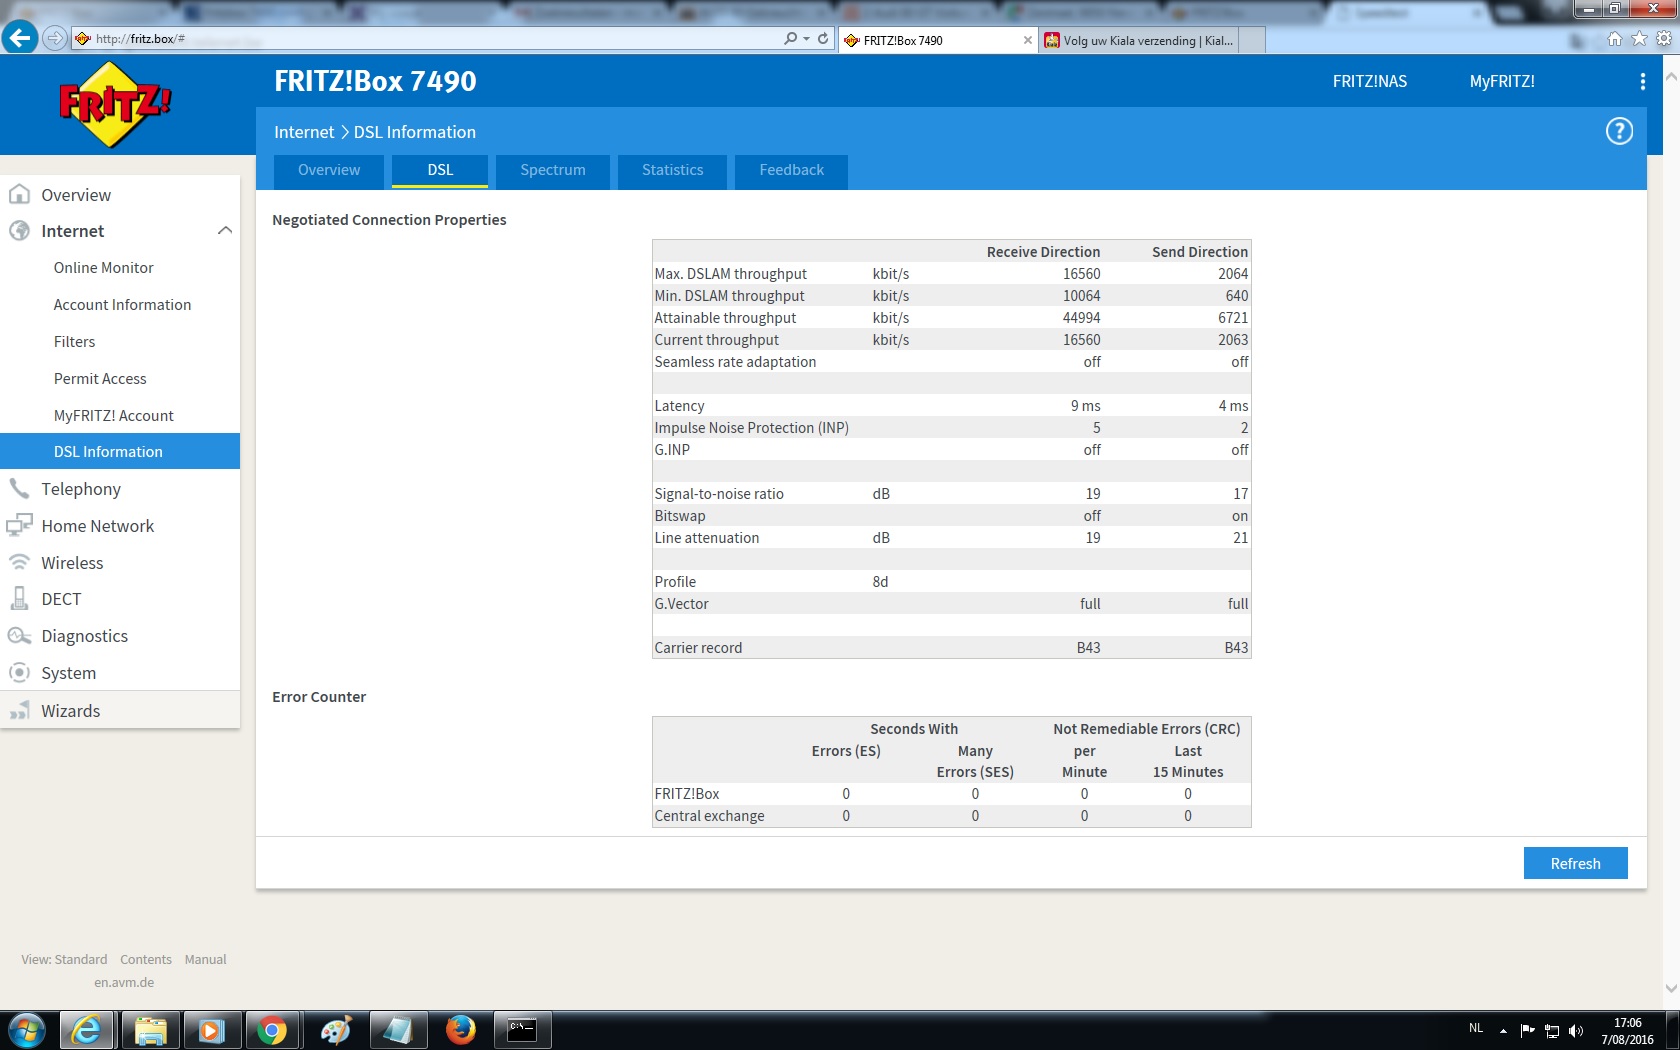Click the browser back arrow button
Image resolution: width=1680 pixels, height=1050 pixels.
click(19, 38)
